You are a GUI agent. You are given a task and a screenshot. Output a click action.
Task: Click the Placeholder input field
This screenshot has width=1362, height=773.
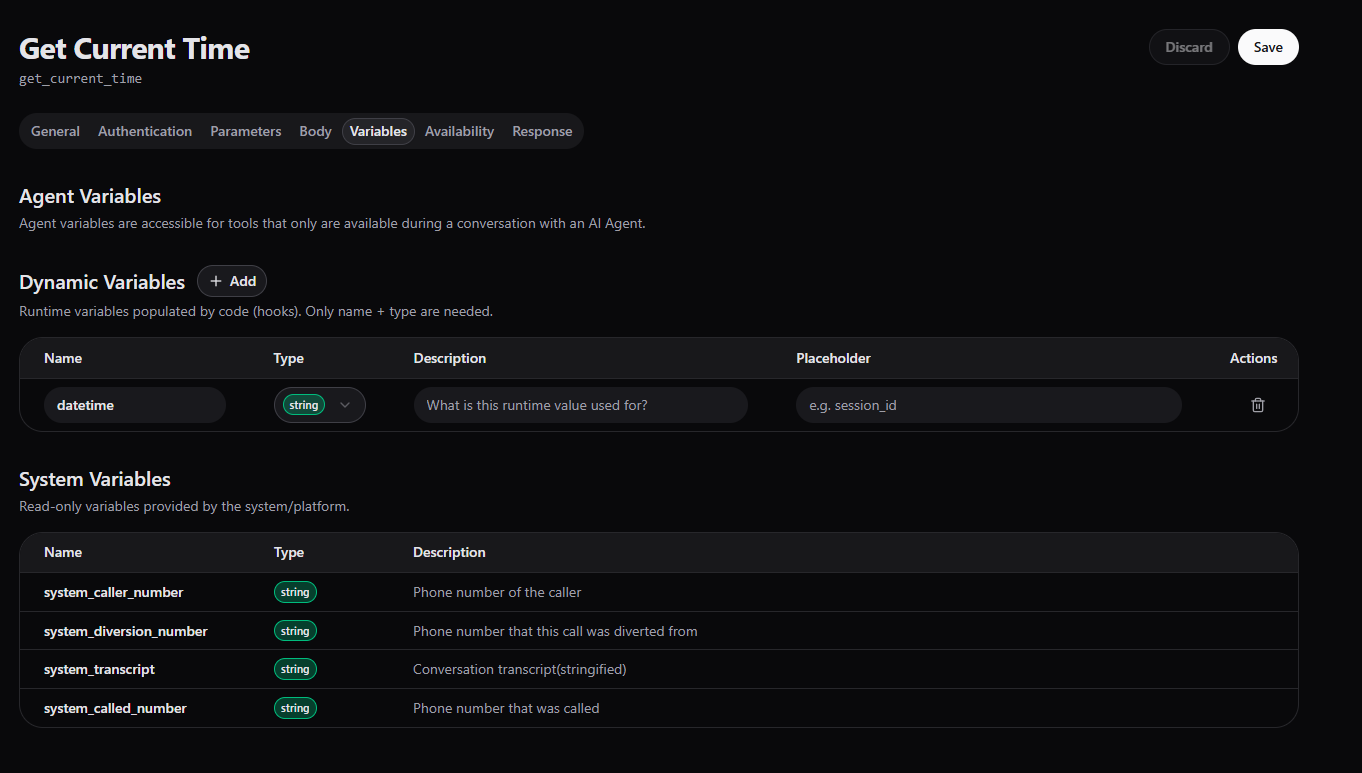coord(988,405)
